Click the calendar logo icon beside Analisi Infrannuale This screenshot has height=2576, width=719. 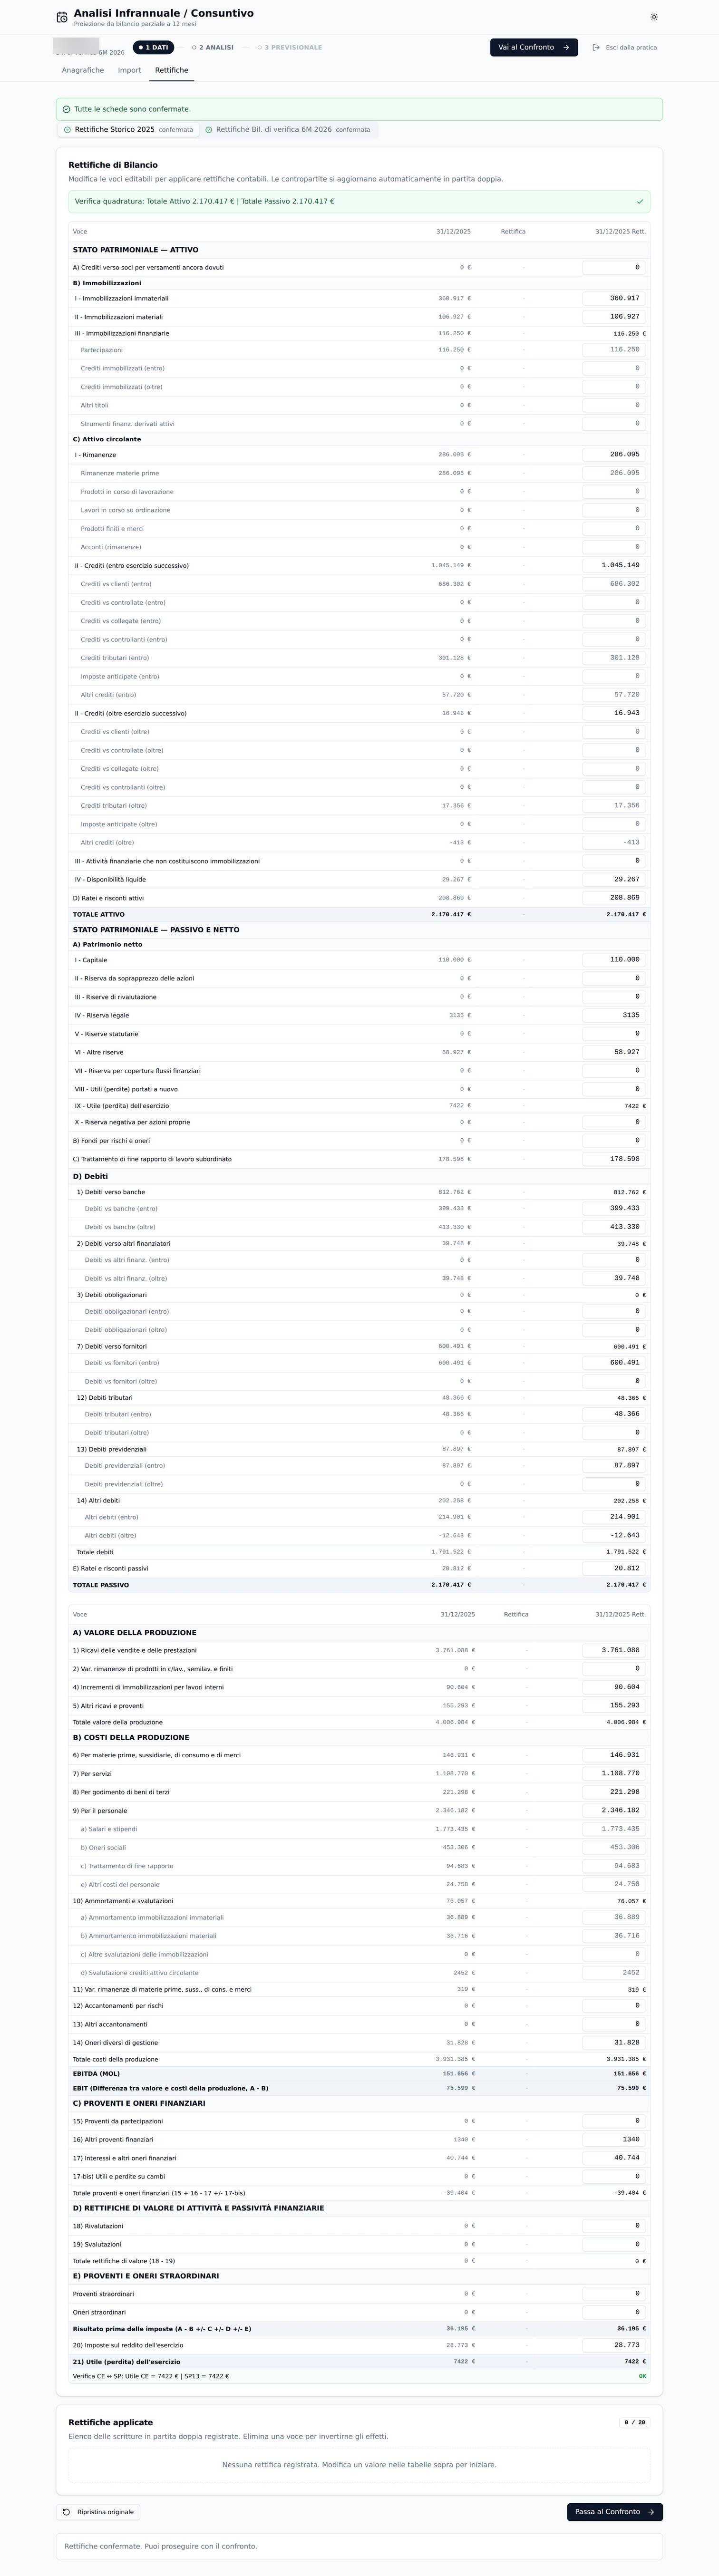[x=62, y=17]
